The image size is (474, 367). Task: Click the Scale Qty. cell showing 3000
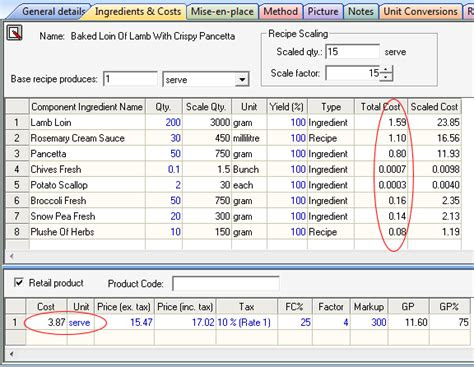tap(207, 122)
